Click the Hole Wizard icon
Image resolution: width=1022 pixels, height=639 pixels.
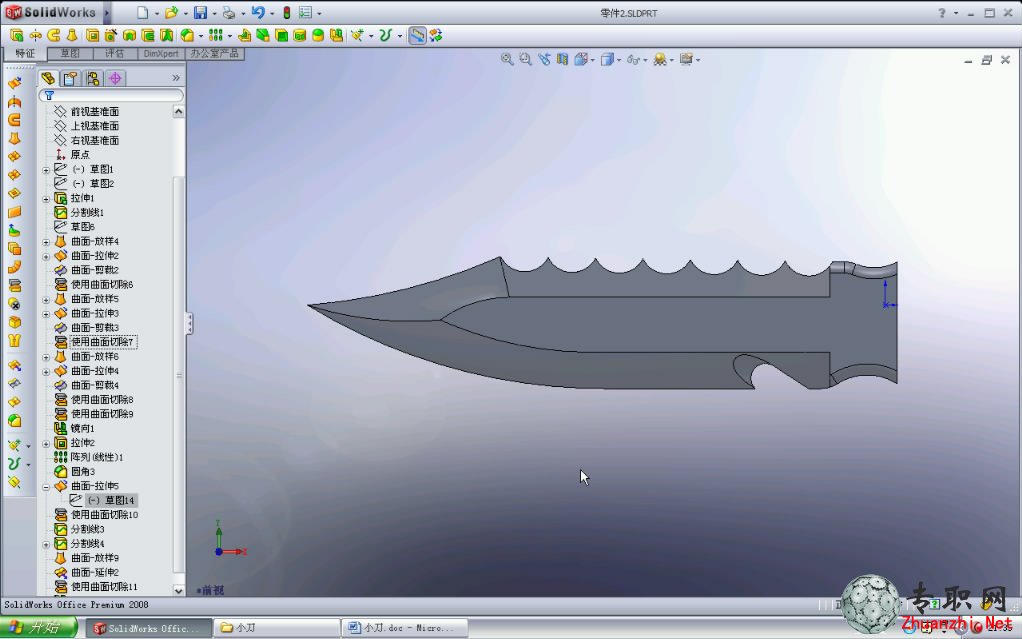111,35
